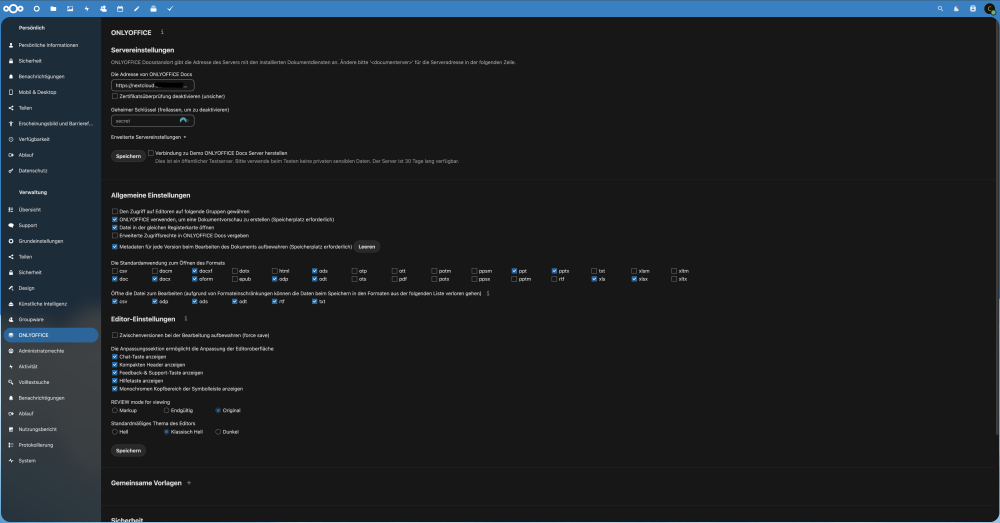Click Speichern under Editor-Einstellungen

128,450
